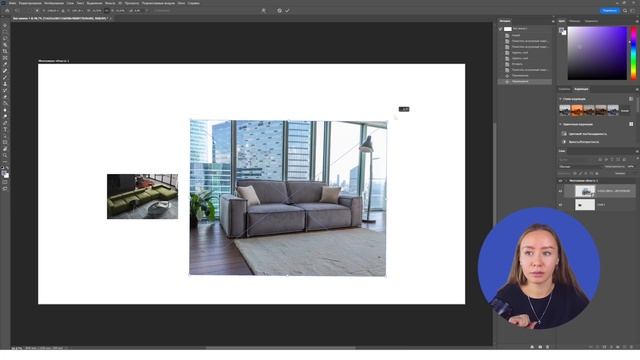Select the Pen tool

5,123
